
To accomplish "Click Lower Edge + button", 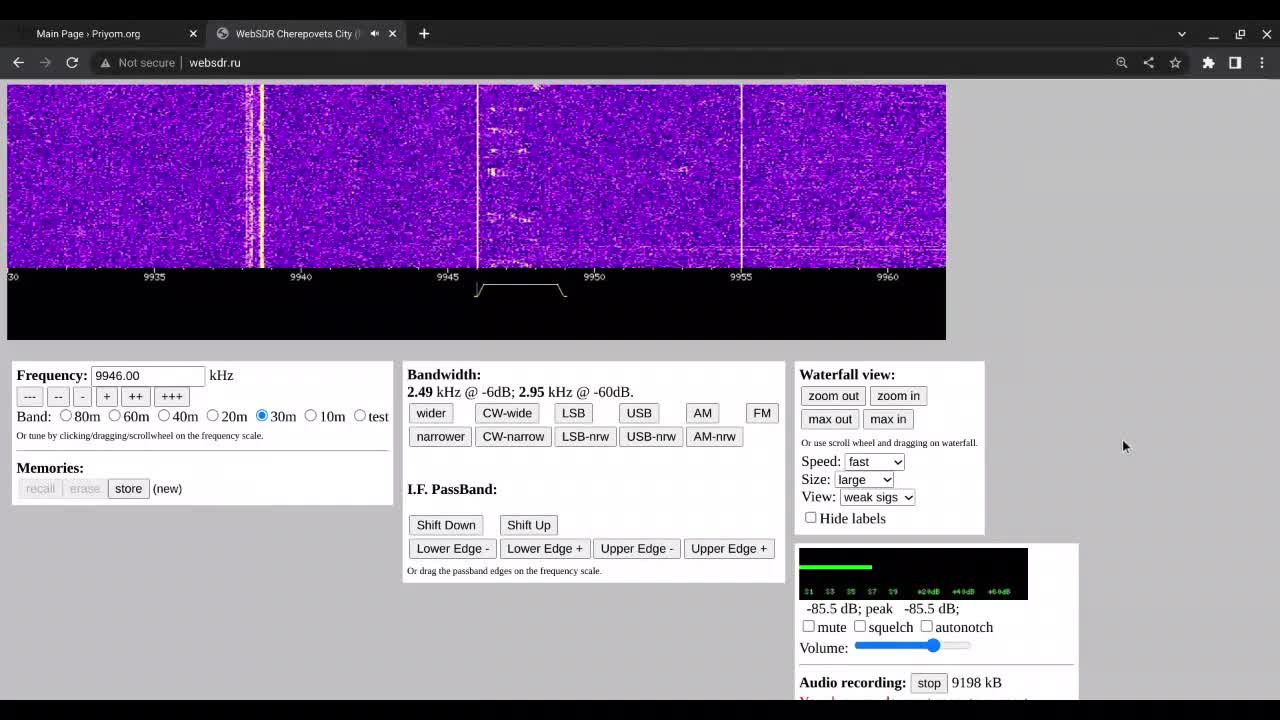I will [x=545, y=549].
